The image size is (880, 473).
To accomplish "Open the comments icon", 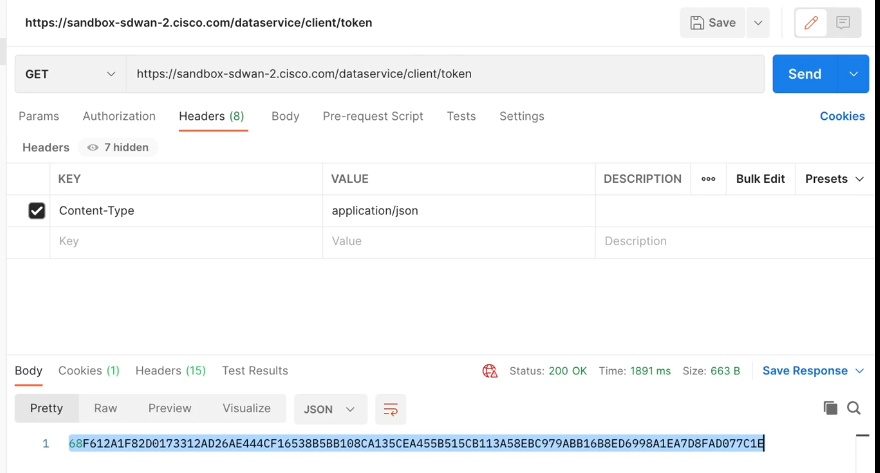I will pos(843,23).
